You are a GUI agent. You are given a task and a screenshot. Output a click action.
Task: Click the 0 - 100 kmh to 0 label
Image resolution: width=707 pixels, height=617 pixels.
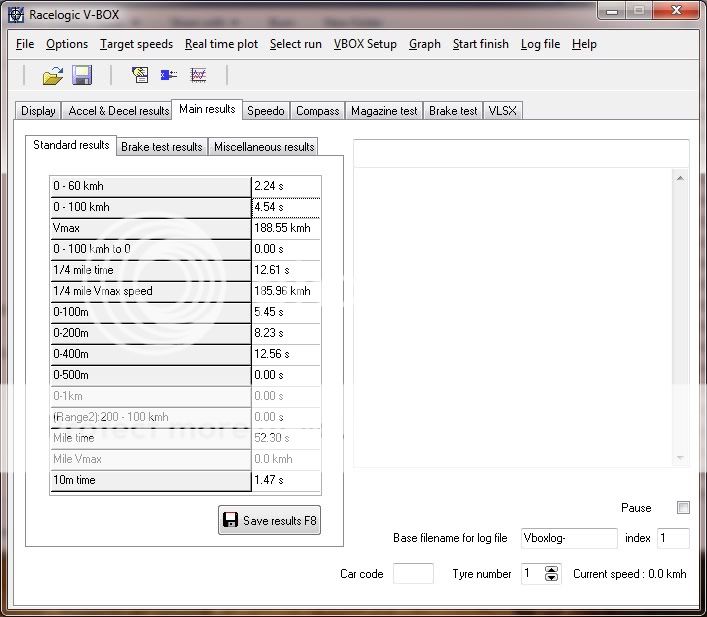(x=151, y=249)
